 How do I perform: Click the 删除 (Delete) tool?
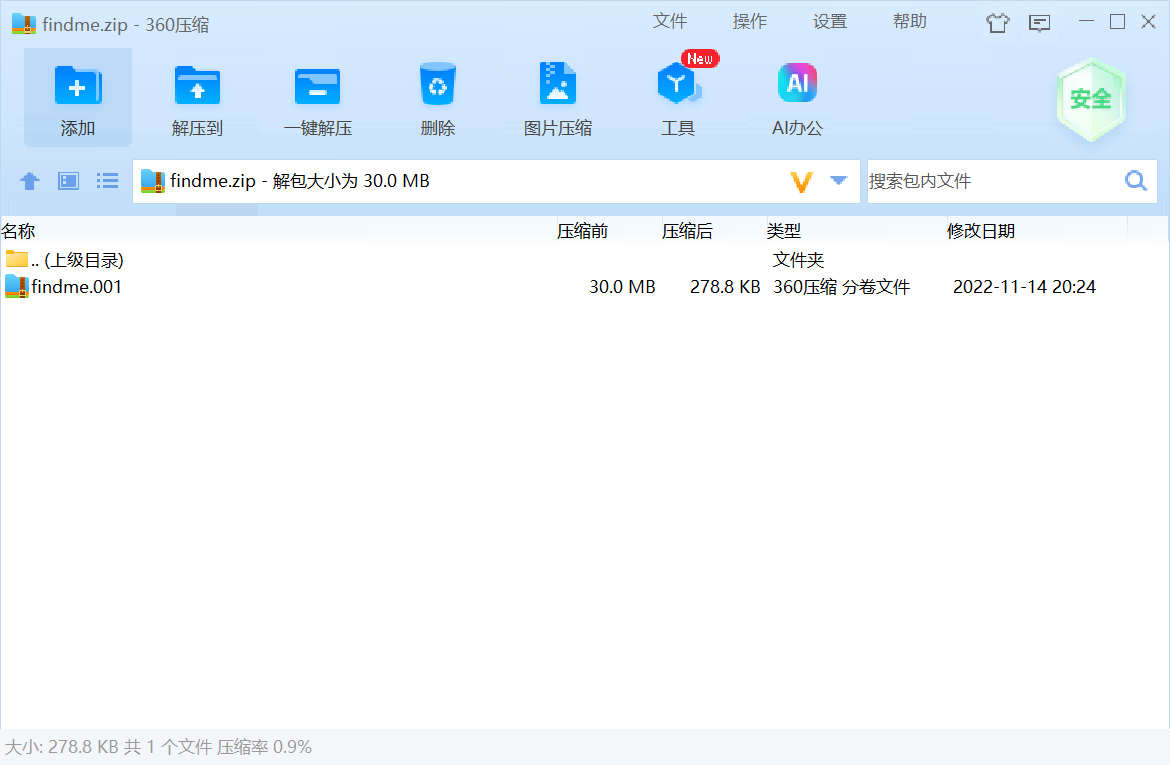pos(437,97)
